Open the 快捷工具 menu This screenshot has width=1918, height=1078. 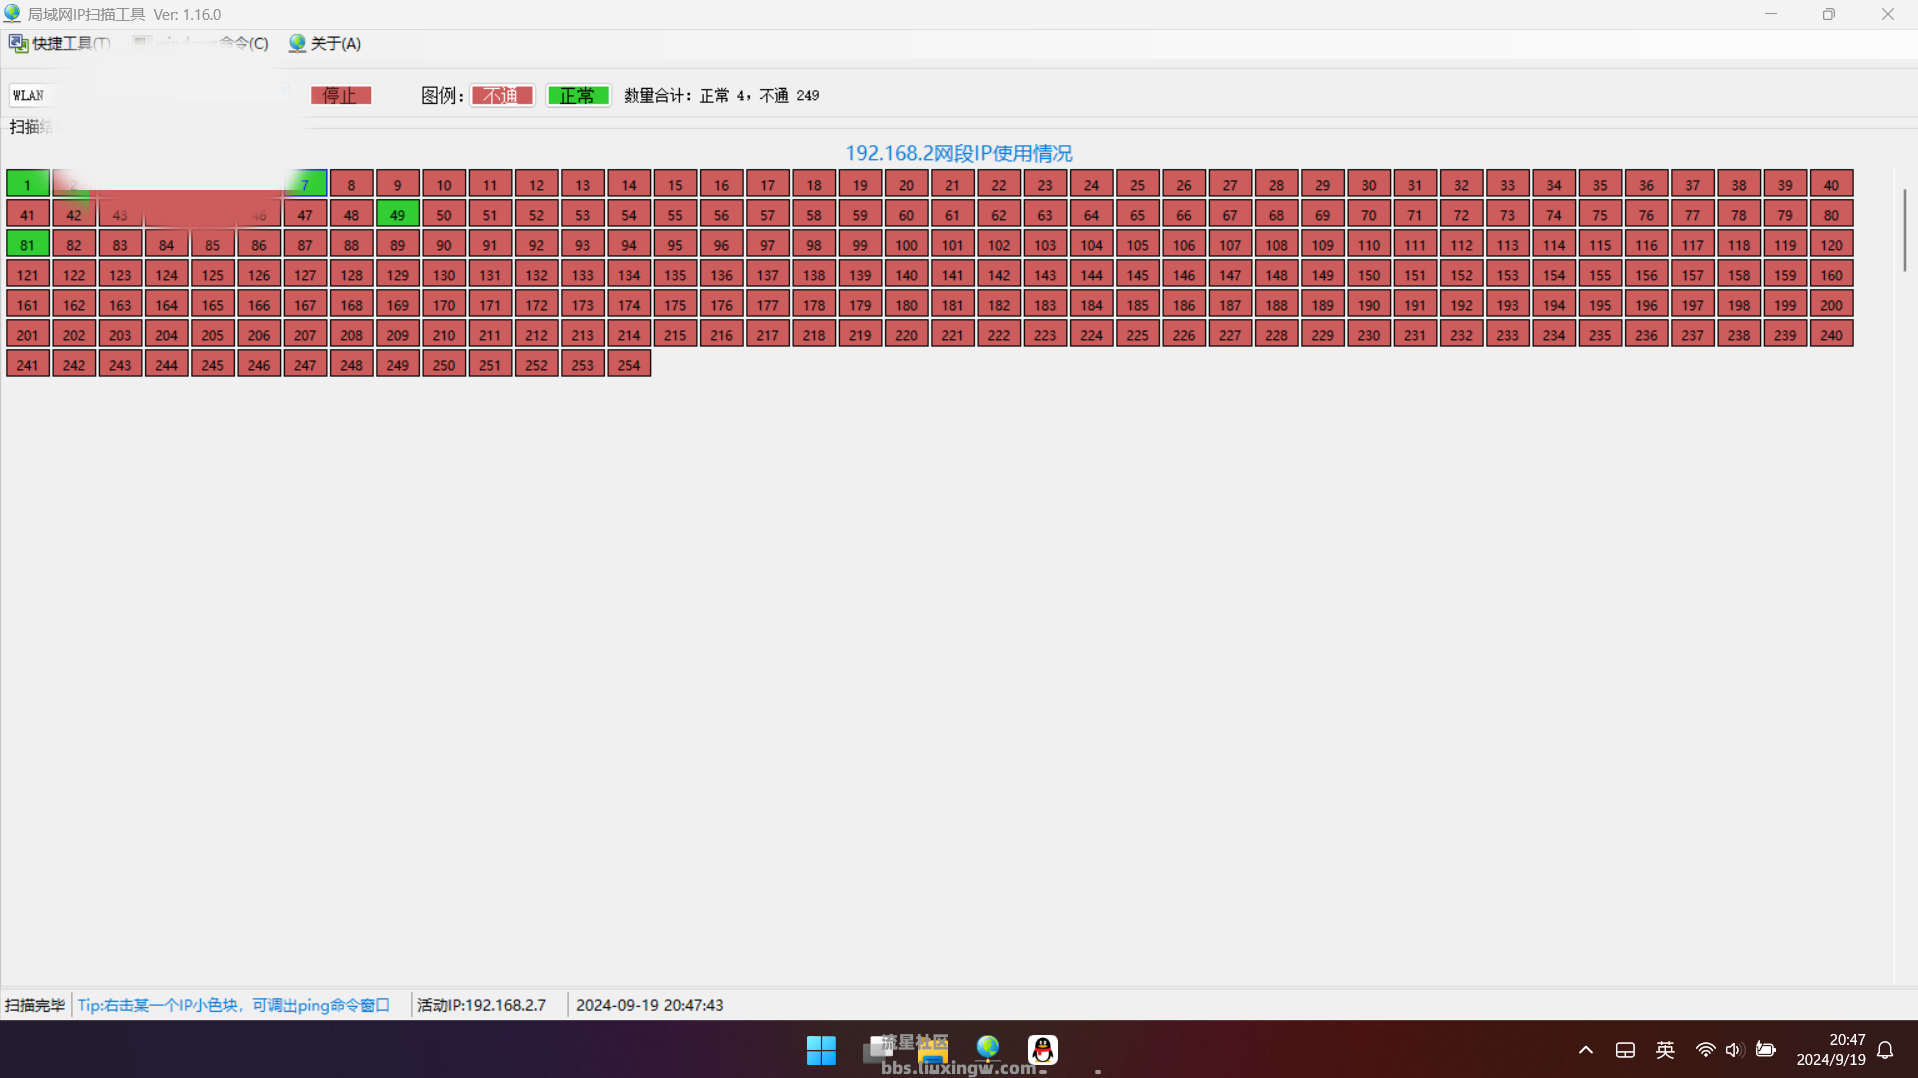(x=59, y=43)
